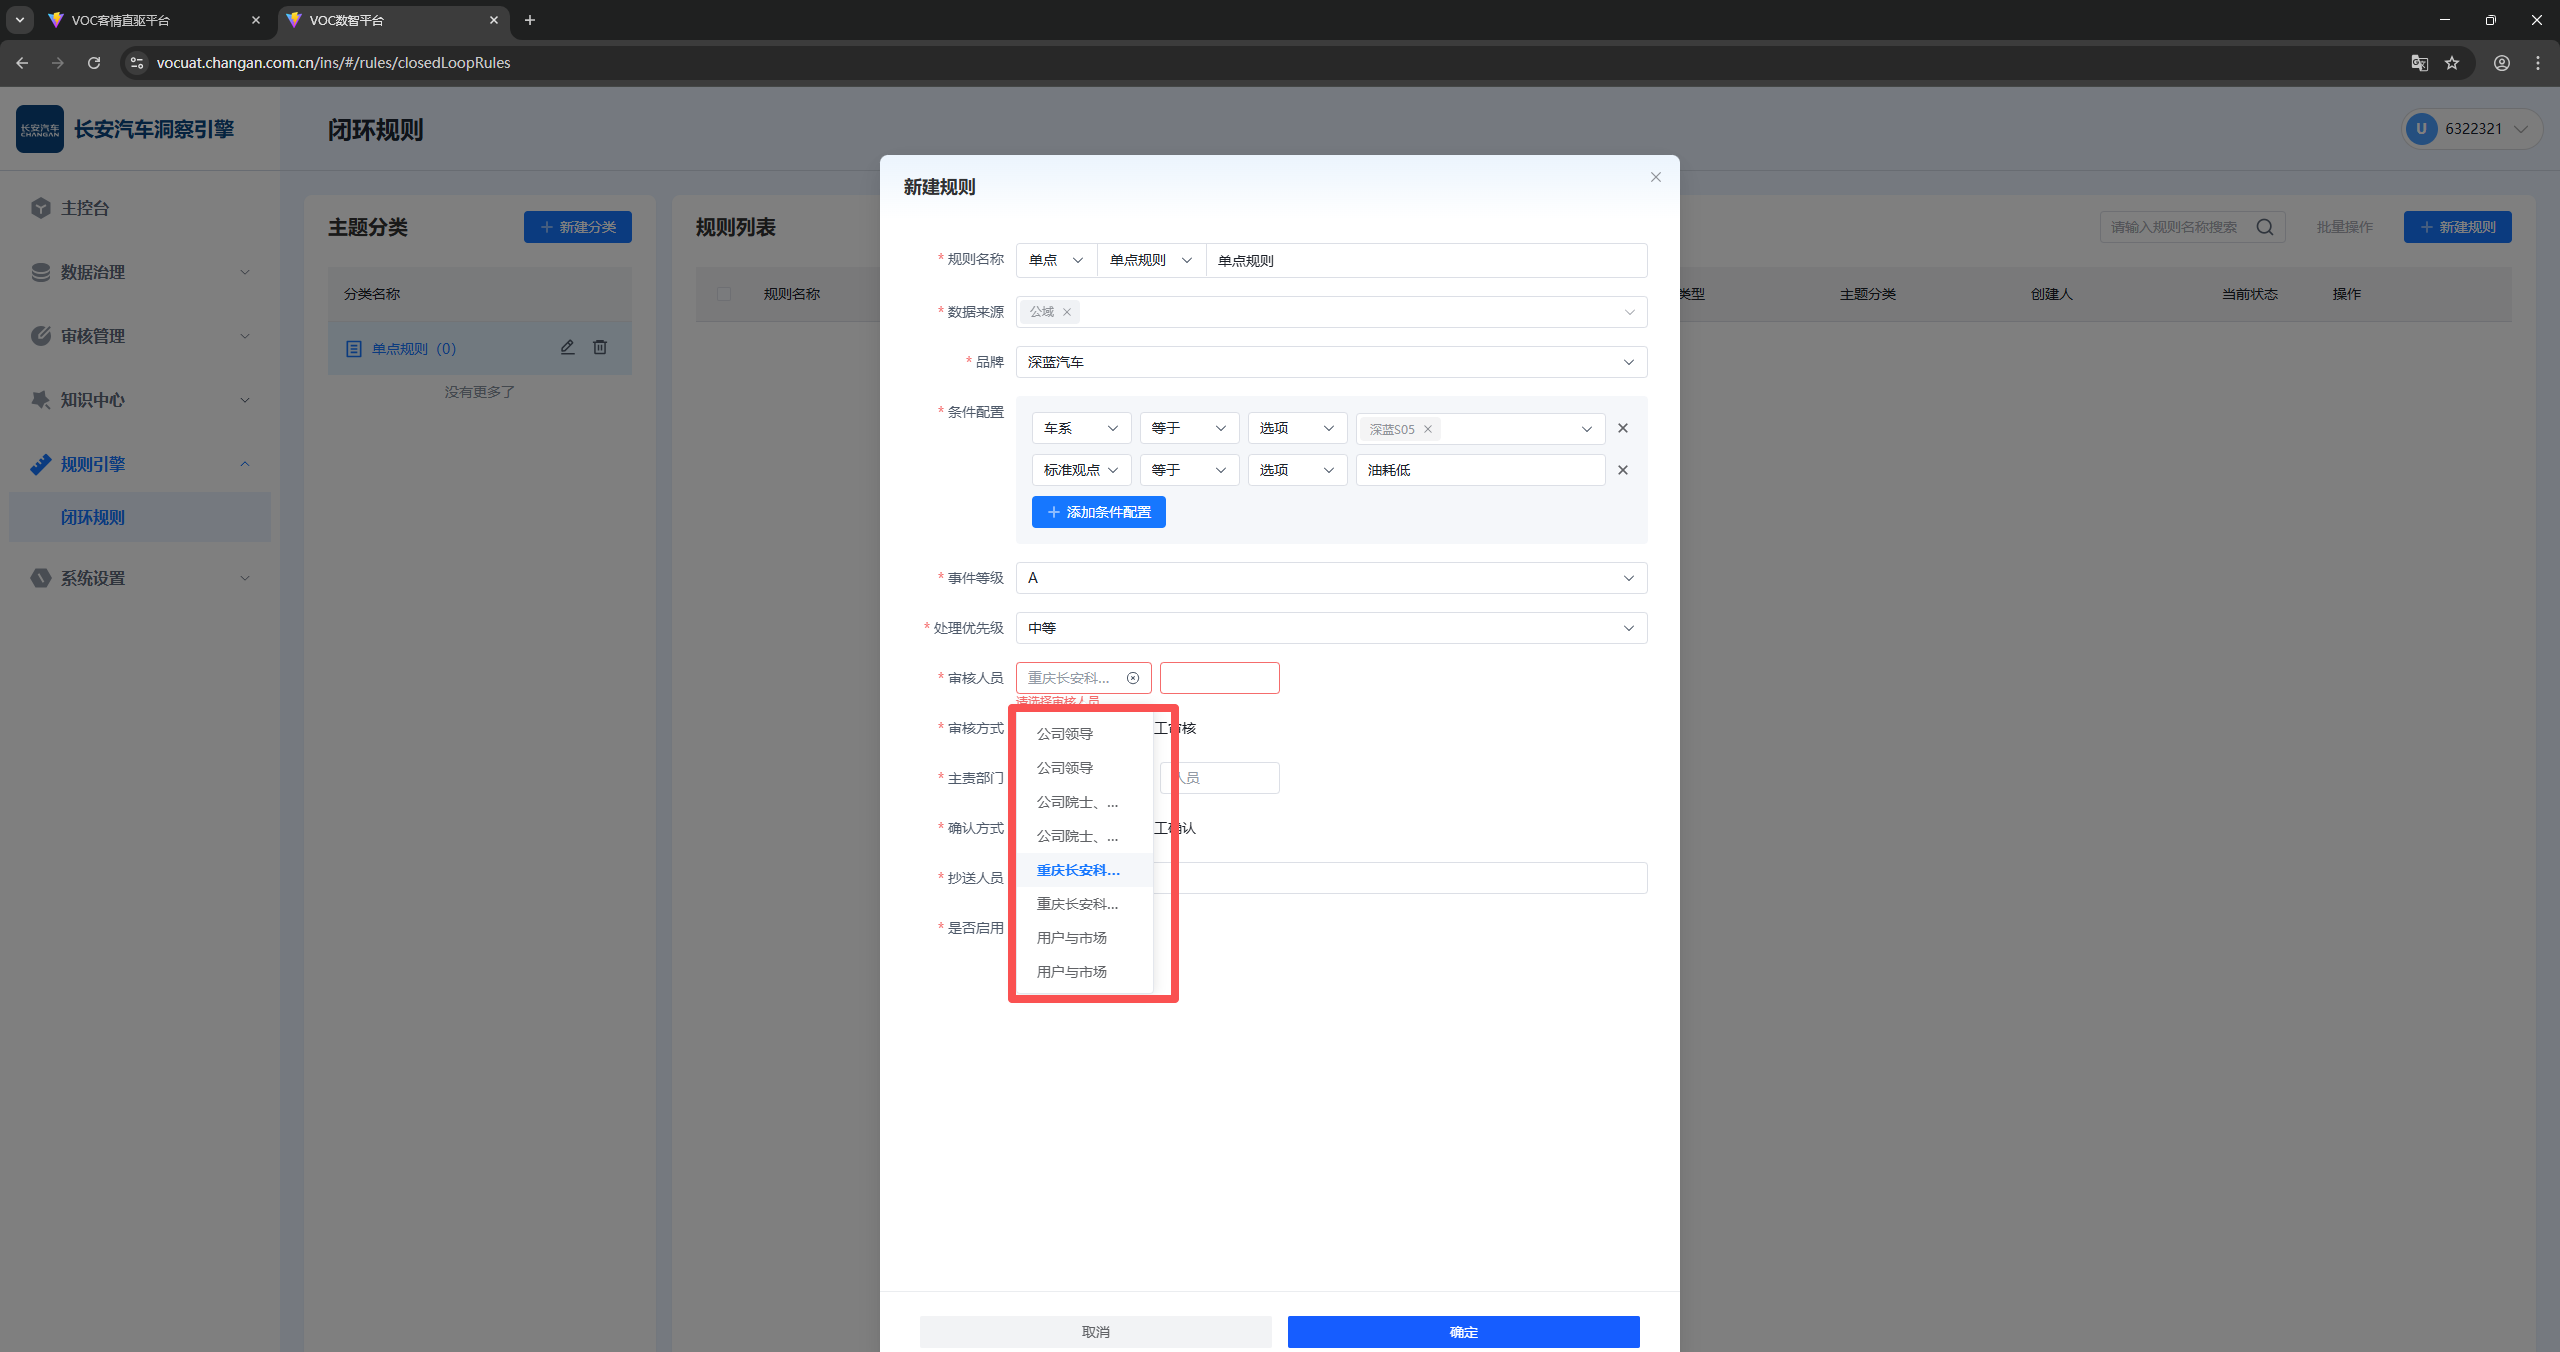Click the edit pencil for 单点规则 category
Image resolution: width=2560 pixels, height=1352 pixels.
coord(567,347)
